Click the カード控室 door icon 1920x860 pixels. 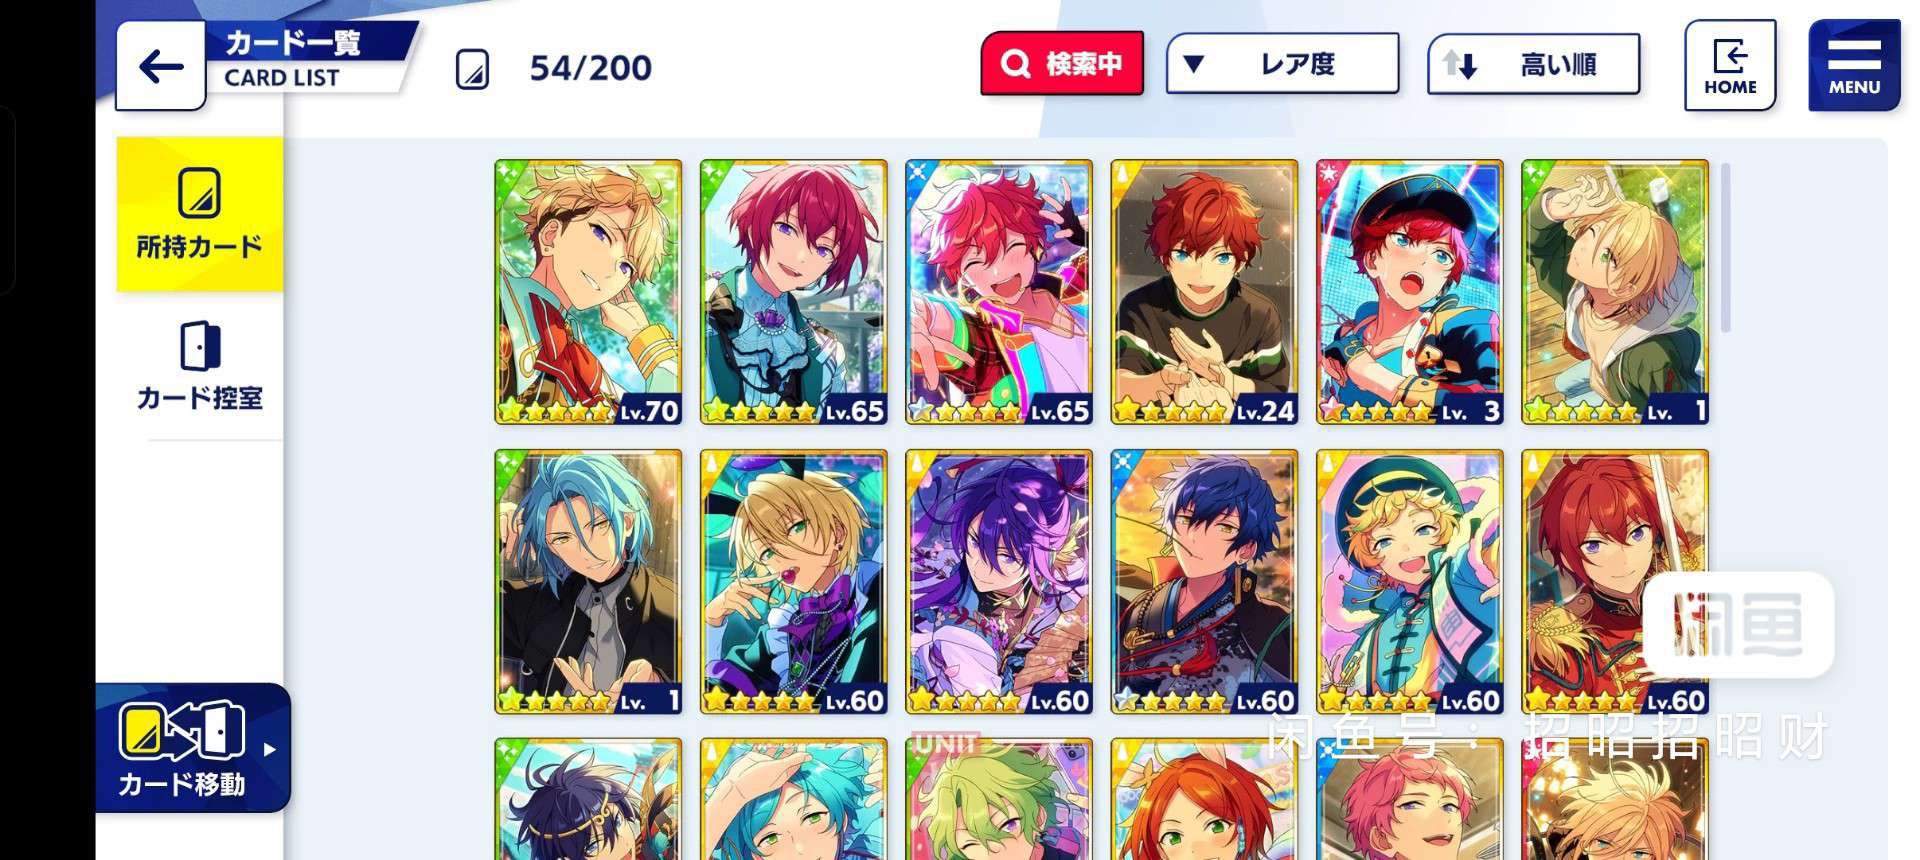pyautogui.click(x=200, y=346)
